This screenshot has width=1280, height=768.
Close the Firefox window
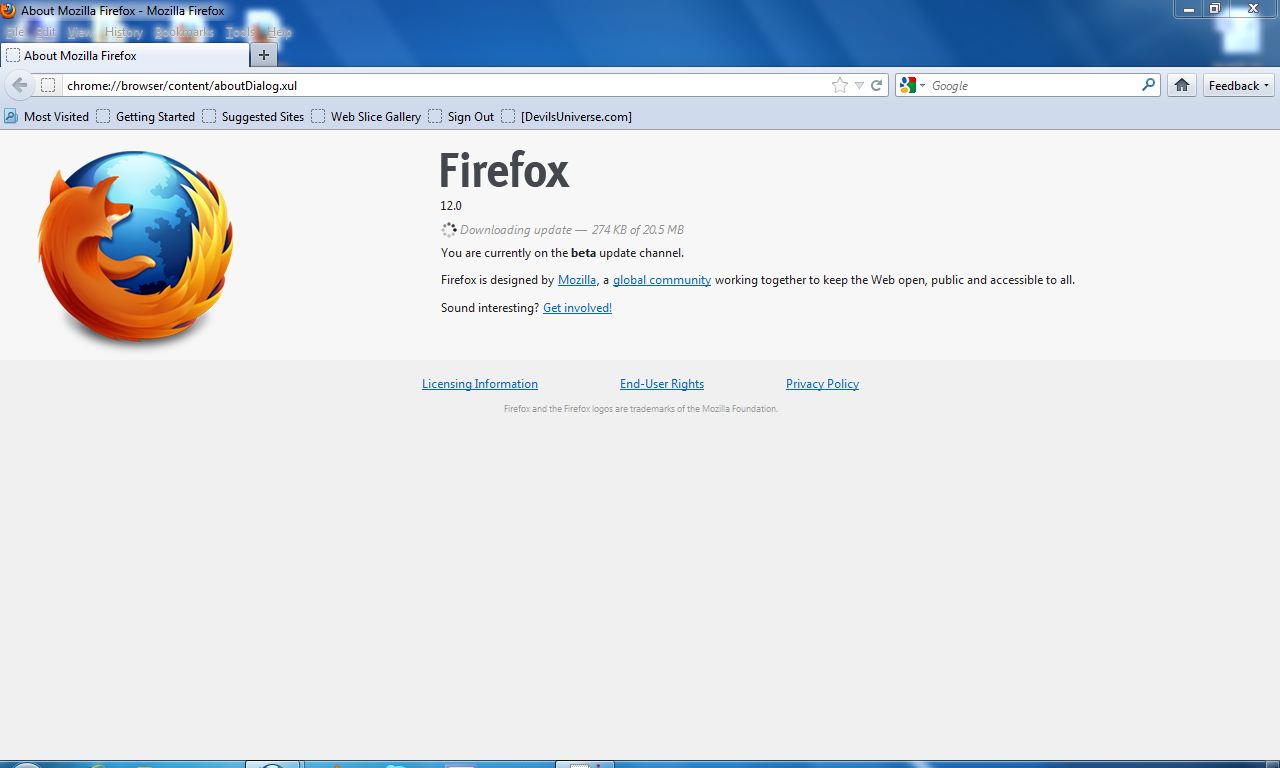pos(1253,9)
